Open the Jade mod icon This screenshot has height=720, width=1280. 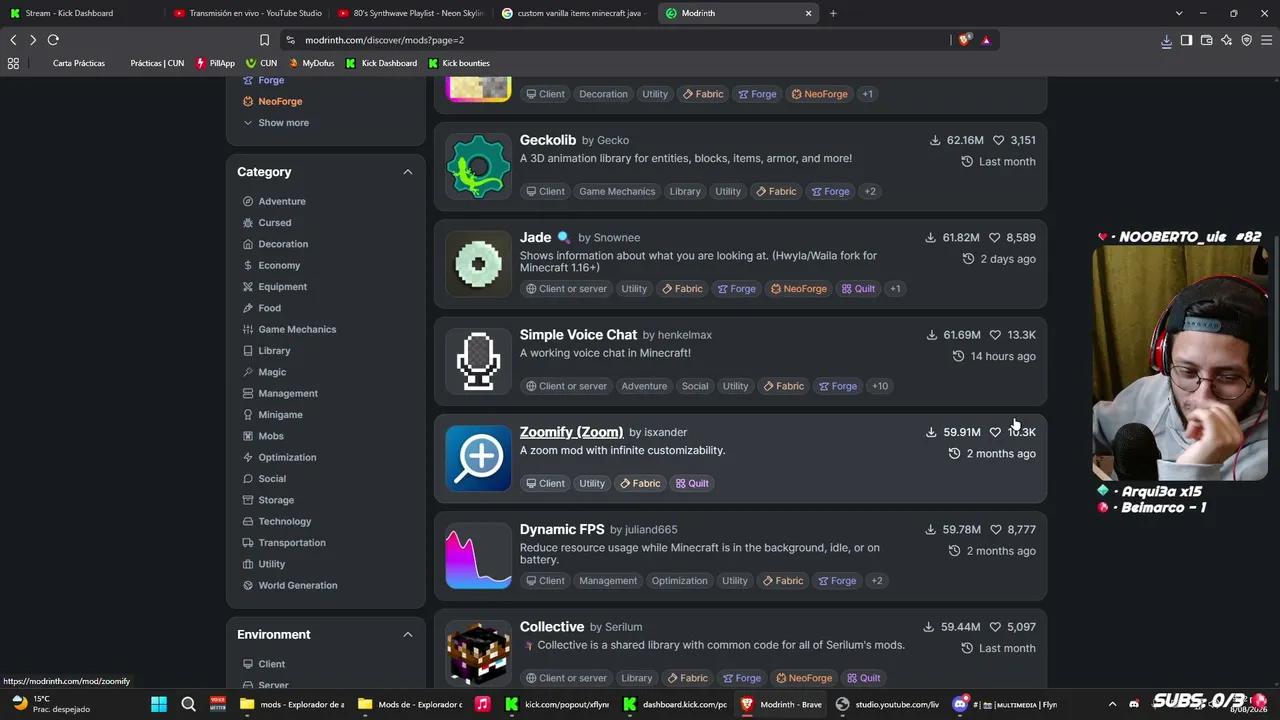tap(478, 263)
